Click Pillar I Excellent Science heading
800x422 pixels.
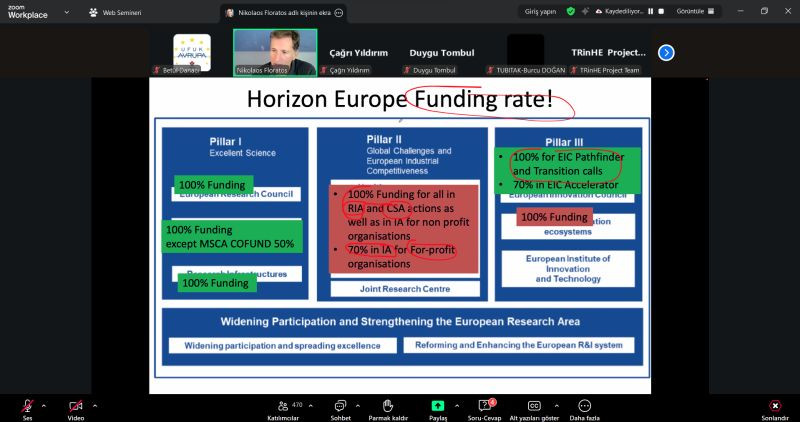242,147
